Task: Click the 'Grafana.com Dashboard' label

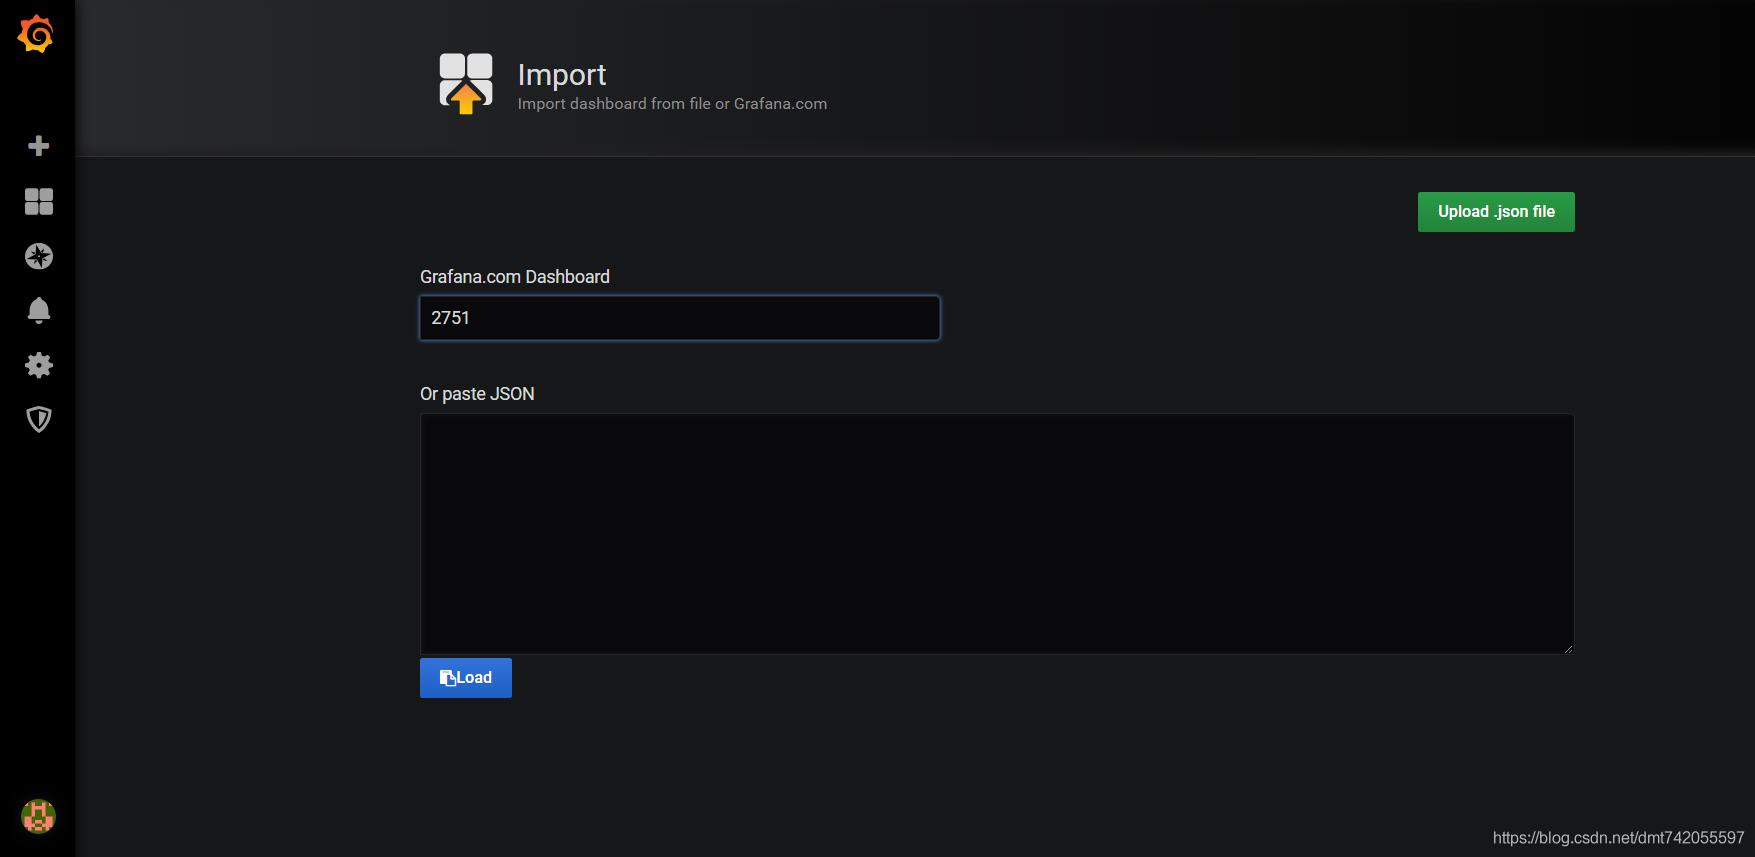Action: [x=515, y=277]
